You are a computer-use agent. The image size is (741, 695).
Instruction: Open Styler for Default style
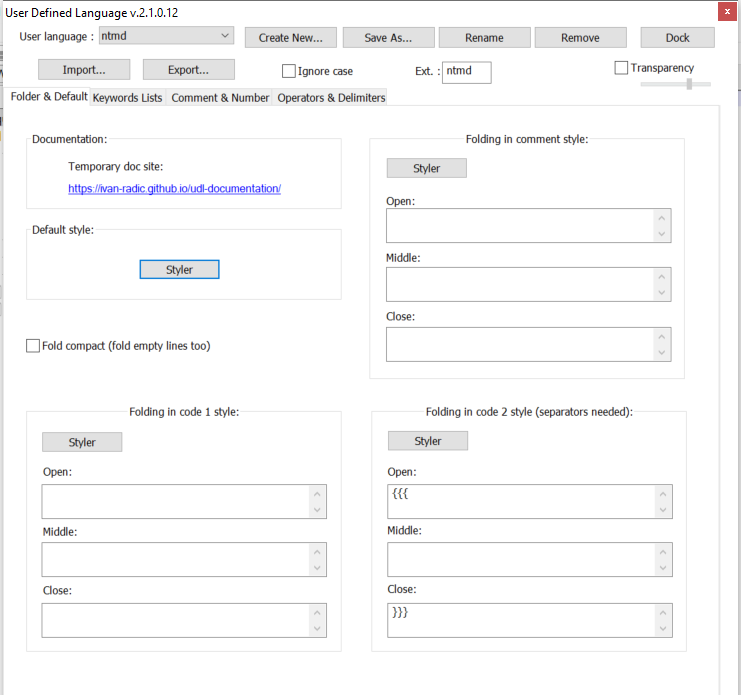(x=179, y=270)
